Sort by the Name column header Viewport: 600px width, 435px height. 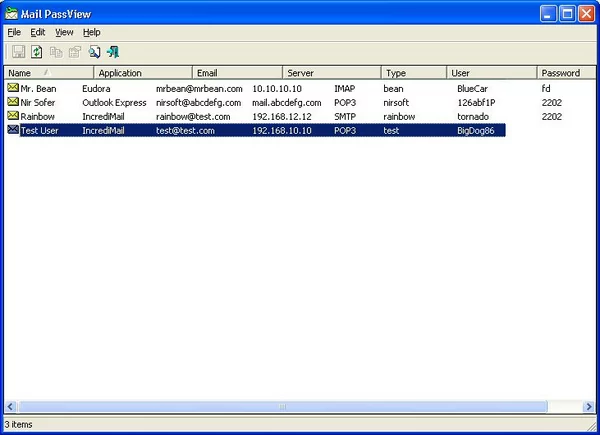pos(49,73)
